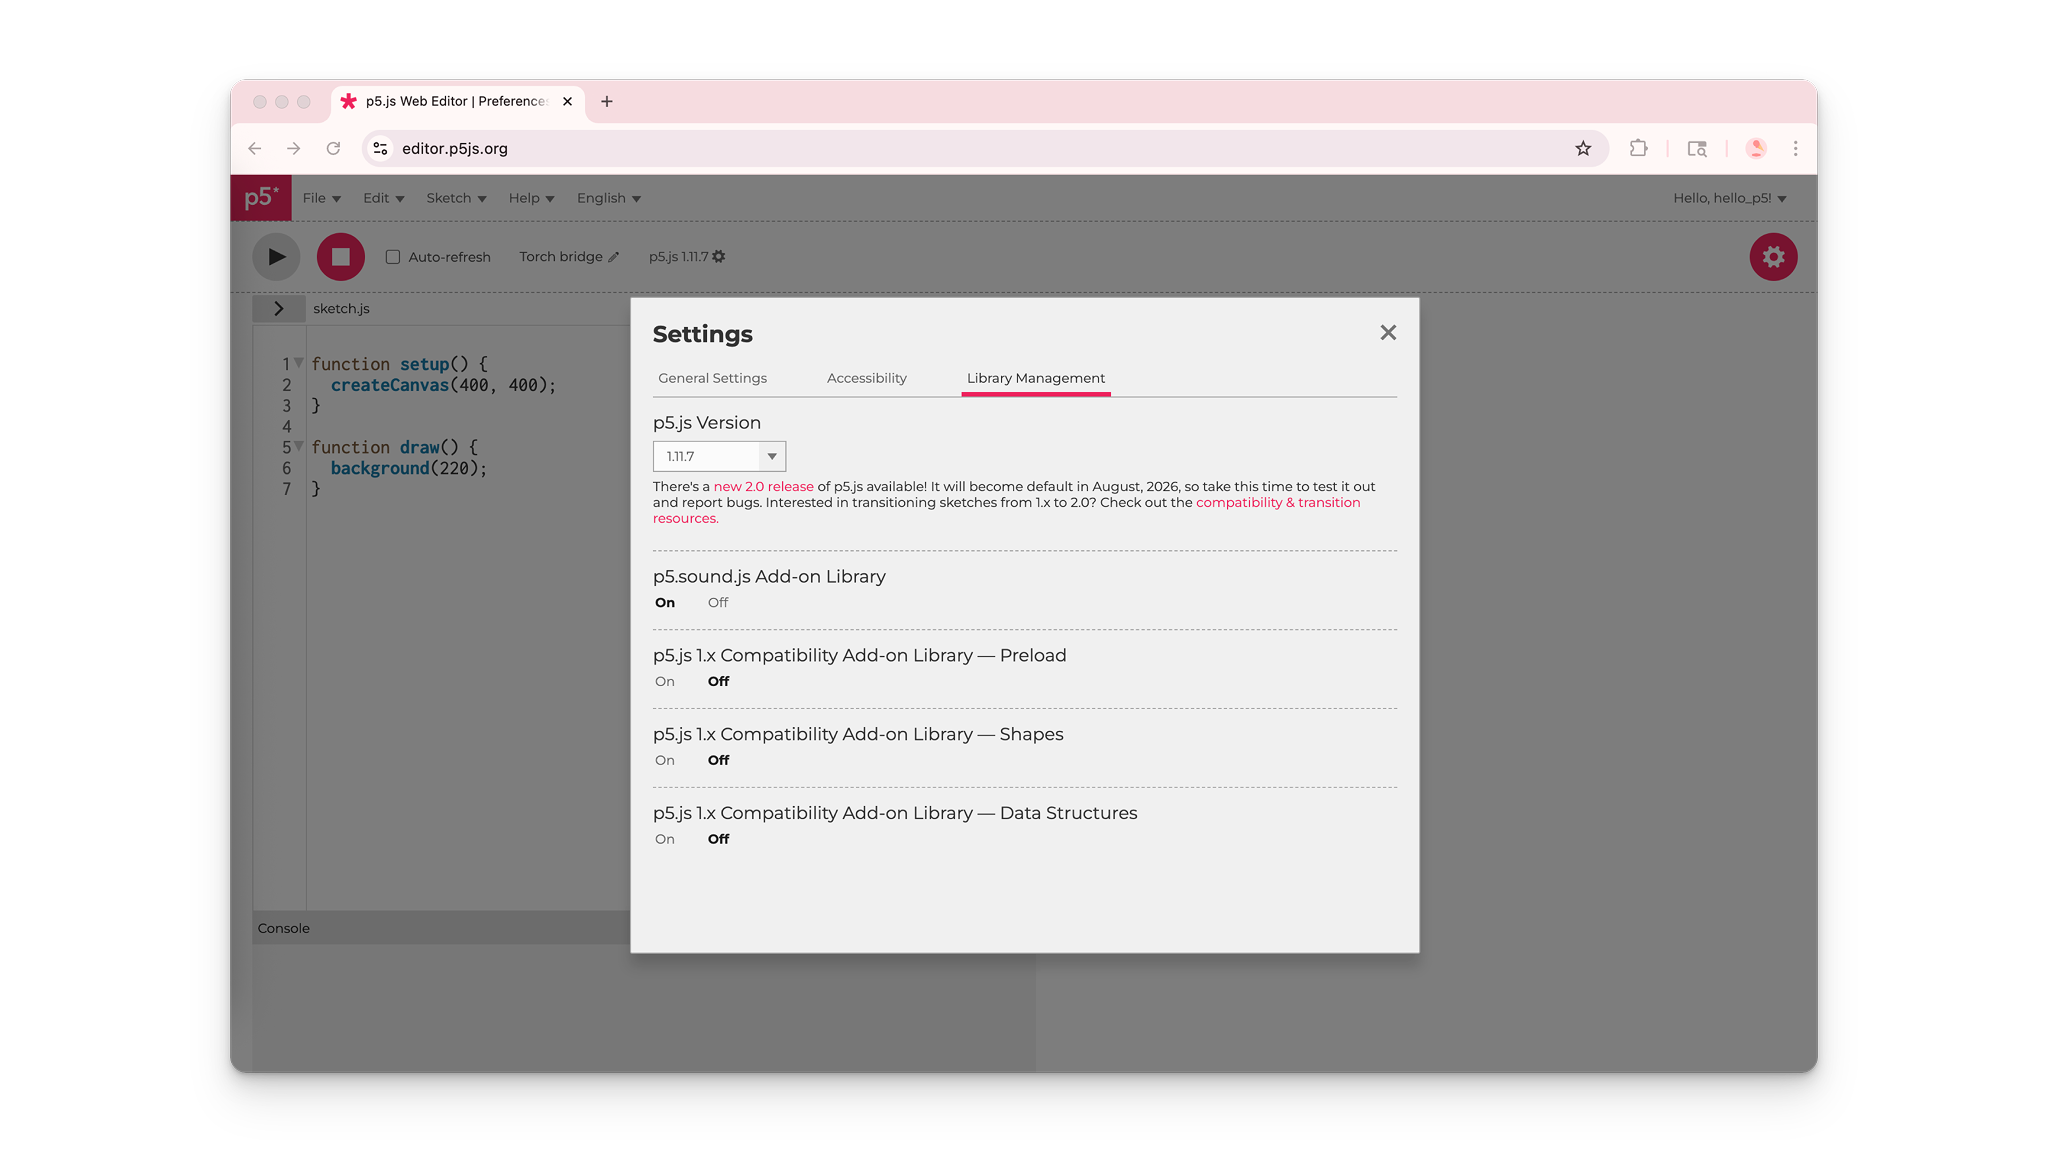Open the p5.js Version 1.11.7 dropdown

(x=719, y=456)
